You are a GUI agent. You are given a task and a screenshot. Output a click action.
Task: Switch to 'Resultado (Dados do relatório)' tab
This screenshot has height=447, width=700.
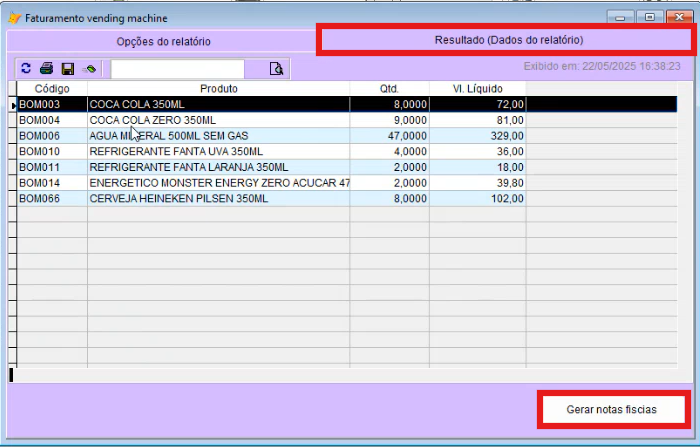pyautogui.click(x=507, y=40)
